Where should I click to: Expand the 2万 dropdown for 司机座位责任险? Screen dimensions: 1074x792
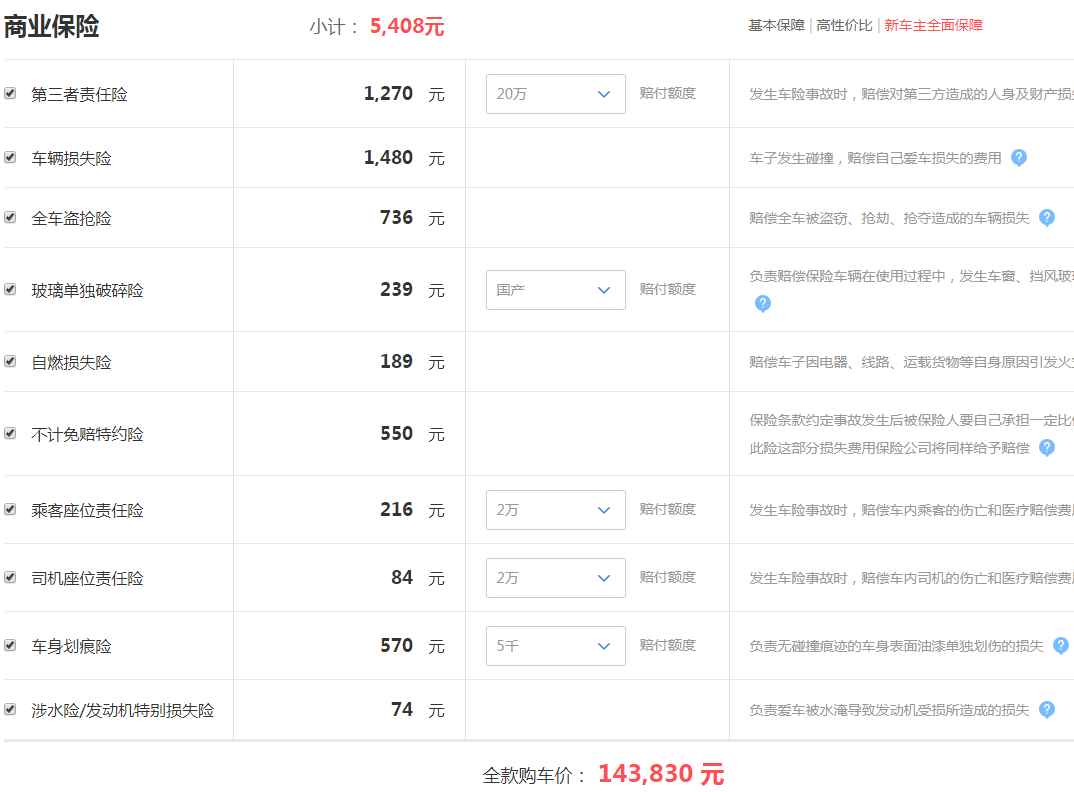pyautogui.click(x=555, y=578)
